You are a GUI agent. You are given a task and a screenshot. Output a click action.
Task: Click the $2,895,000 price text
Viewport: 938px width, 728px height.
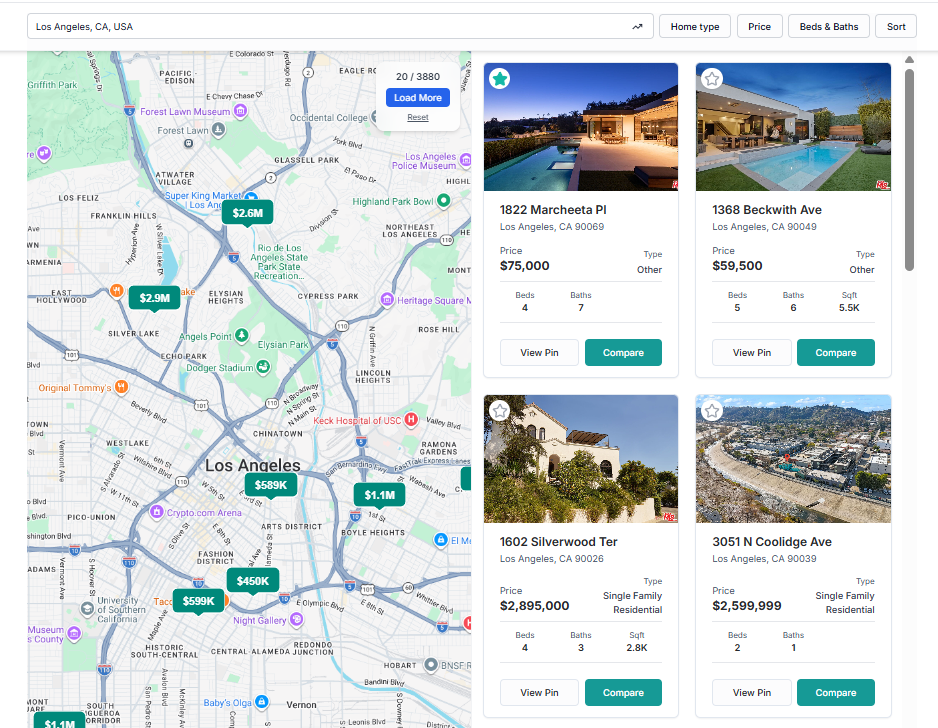(x=534, y=606)
